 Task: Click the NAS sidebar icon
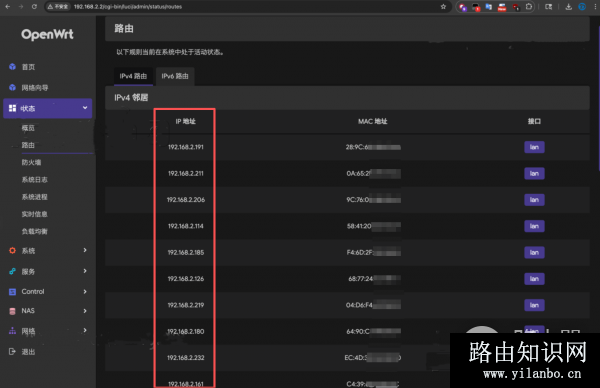pos(12,311)
